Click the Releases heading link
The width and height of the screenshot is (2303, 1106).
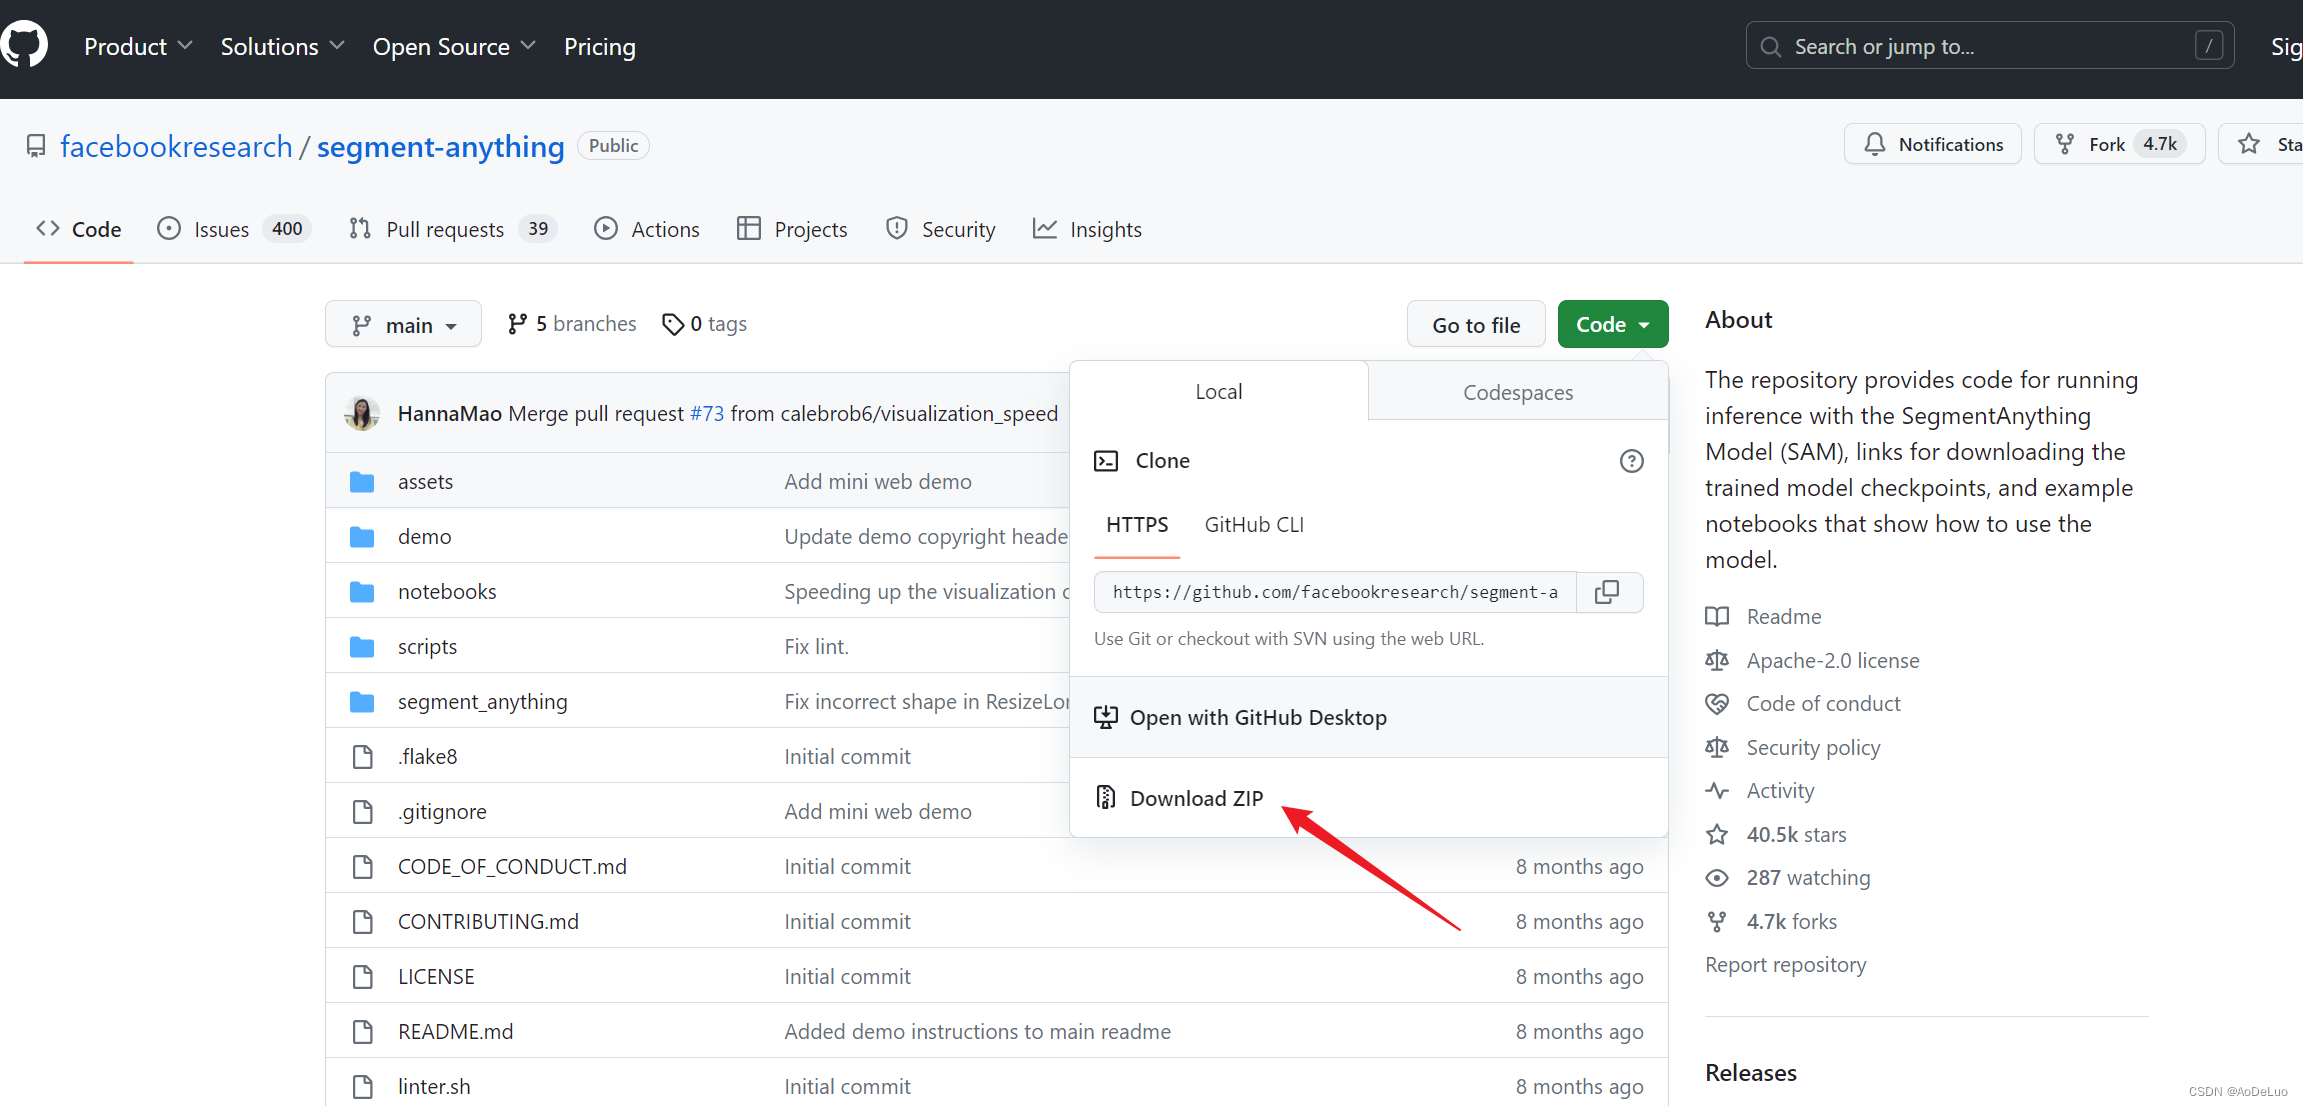(1751, 1073)
